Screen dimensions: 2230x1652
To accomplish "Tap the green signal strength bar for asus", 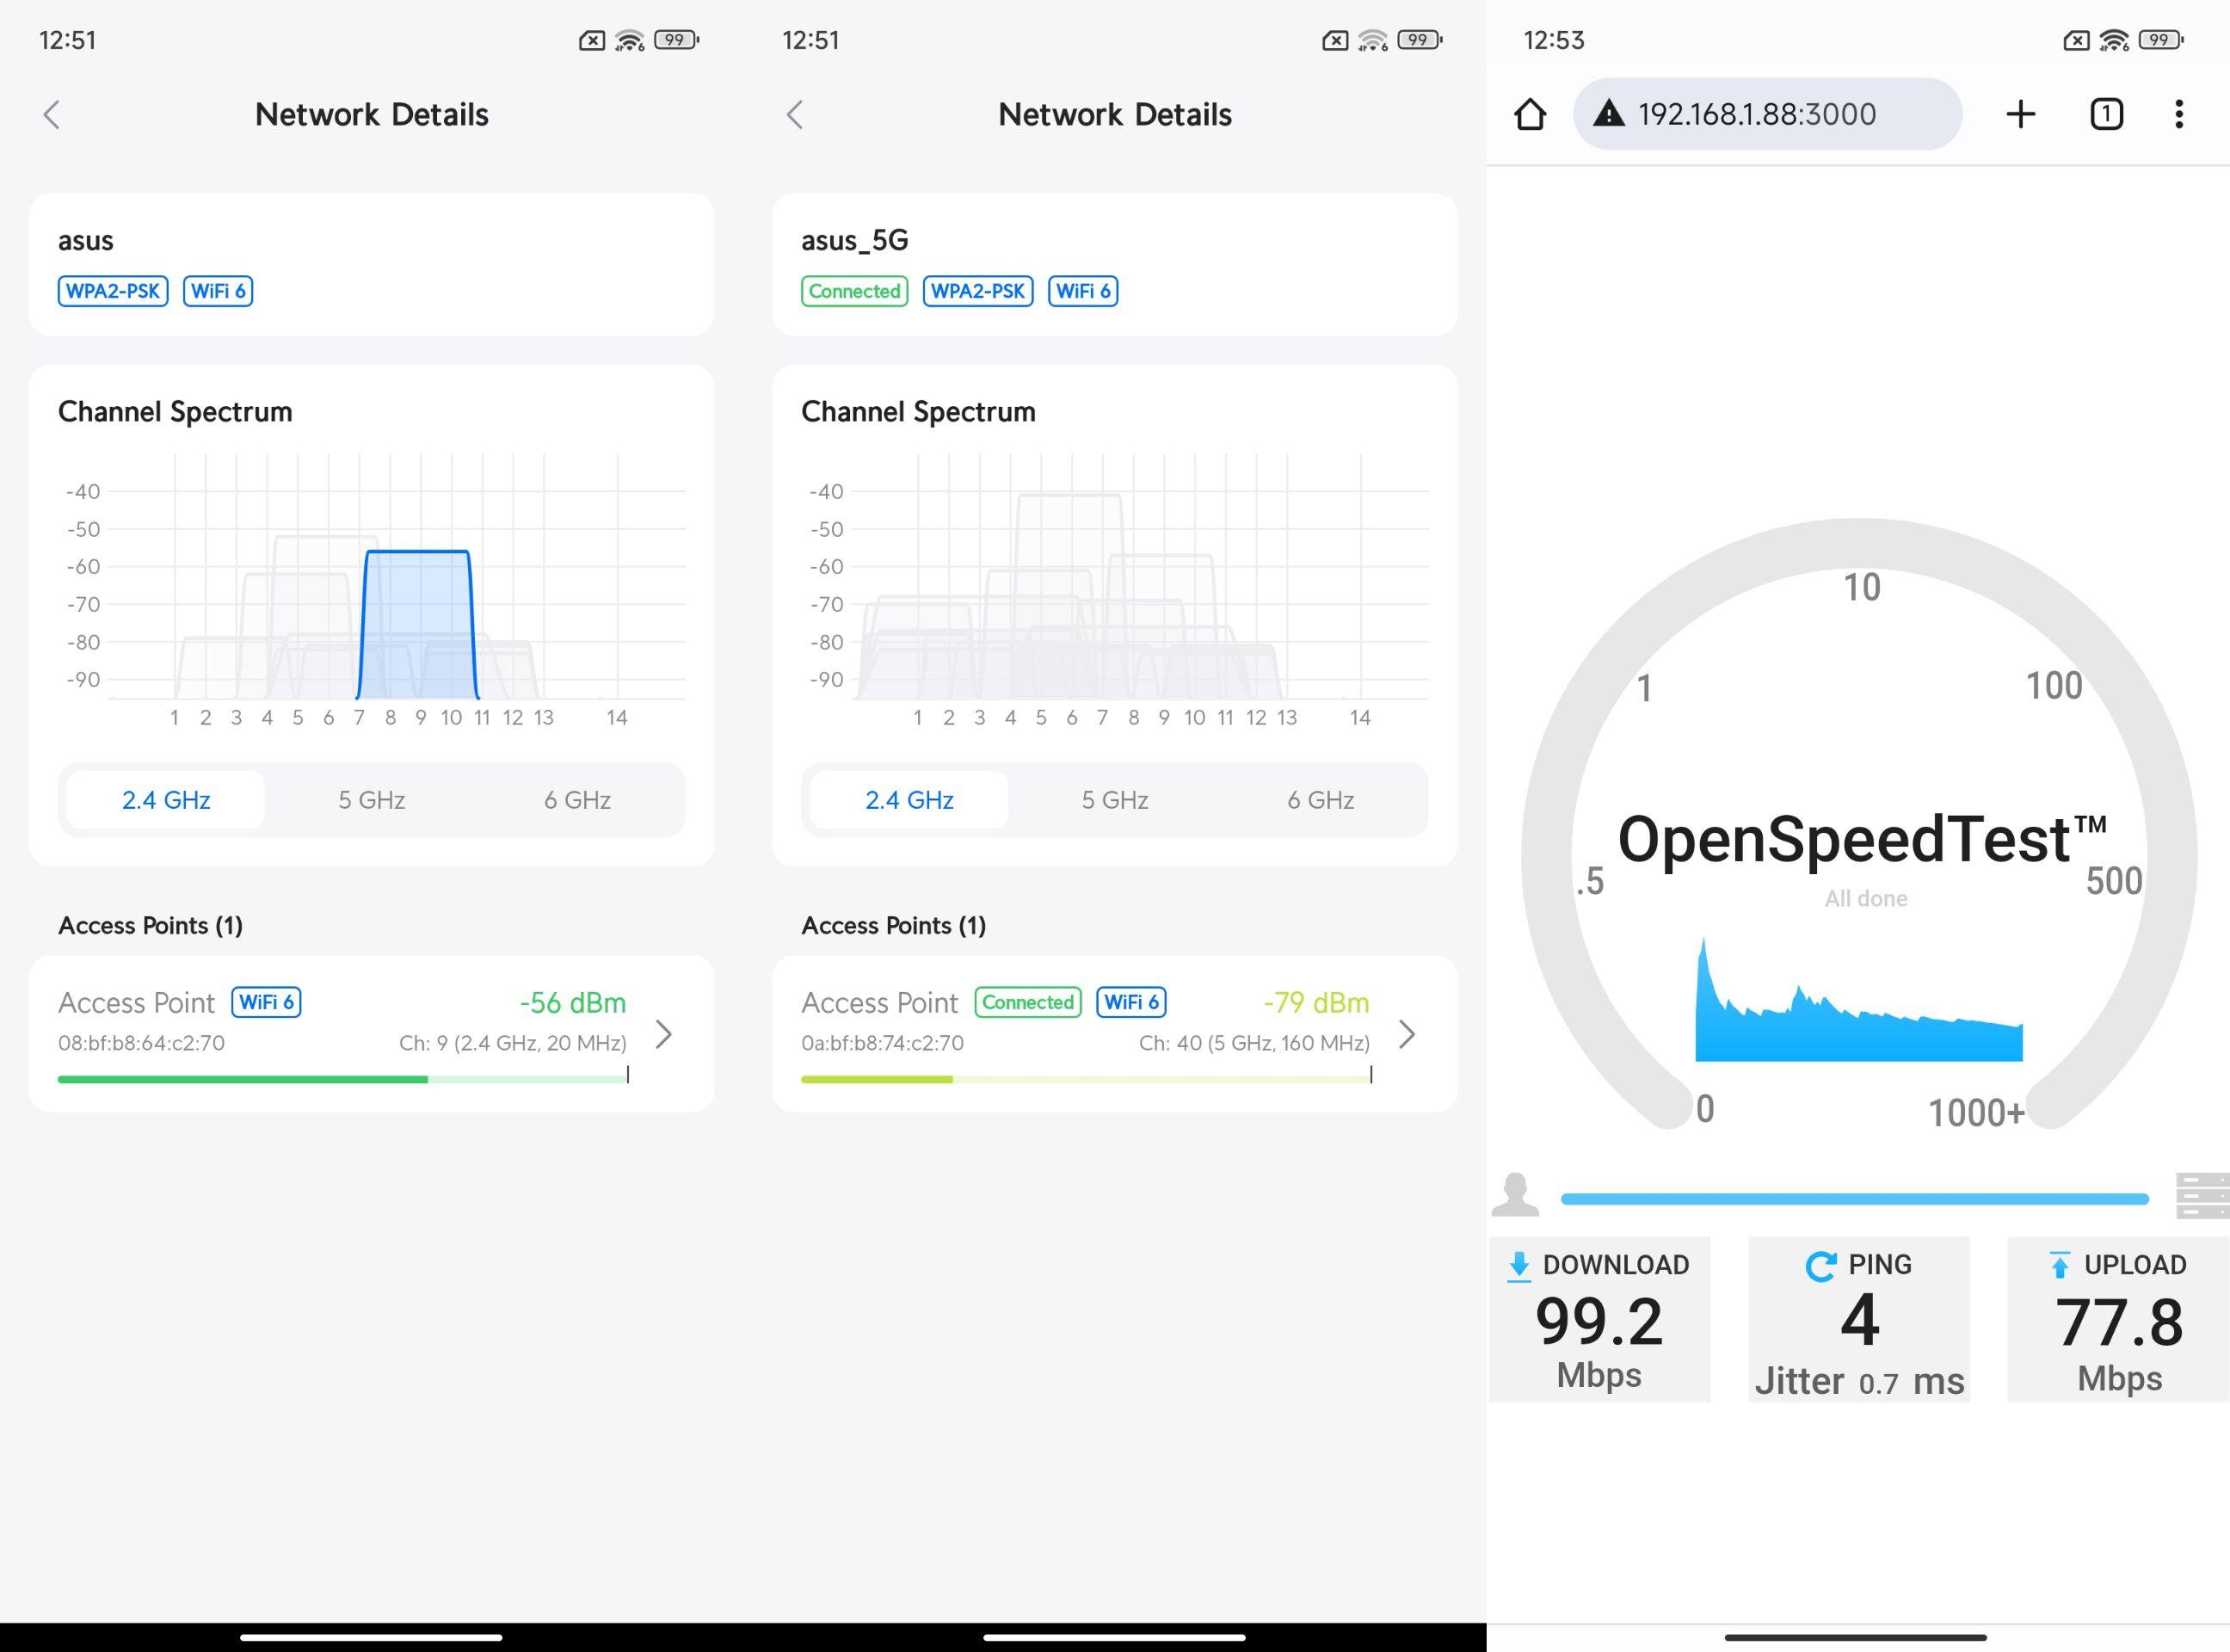I will [x=342, y=1079].
